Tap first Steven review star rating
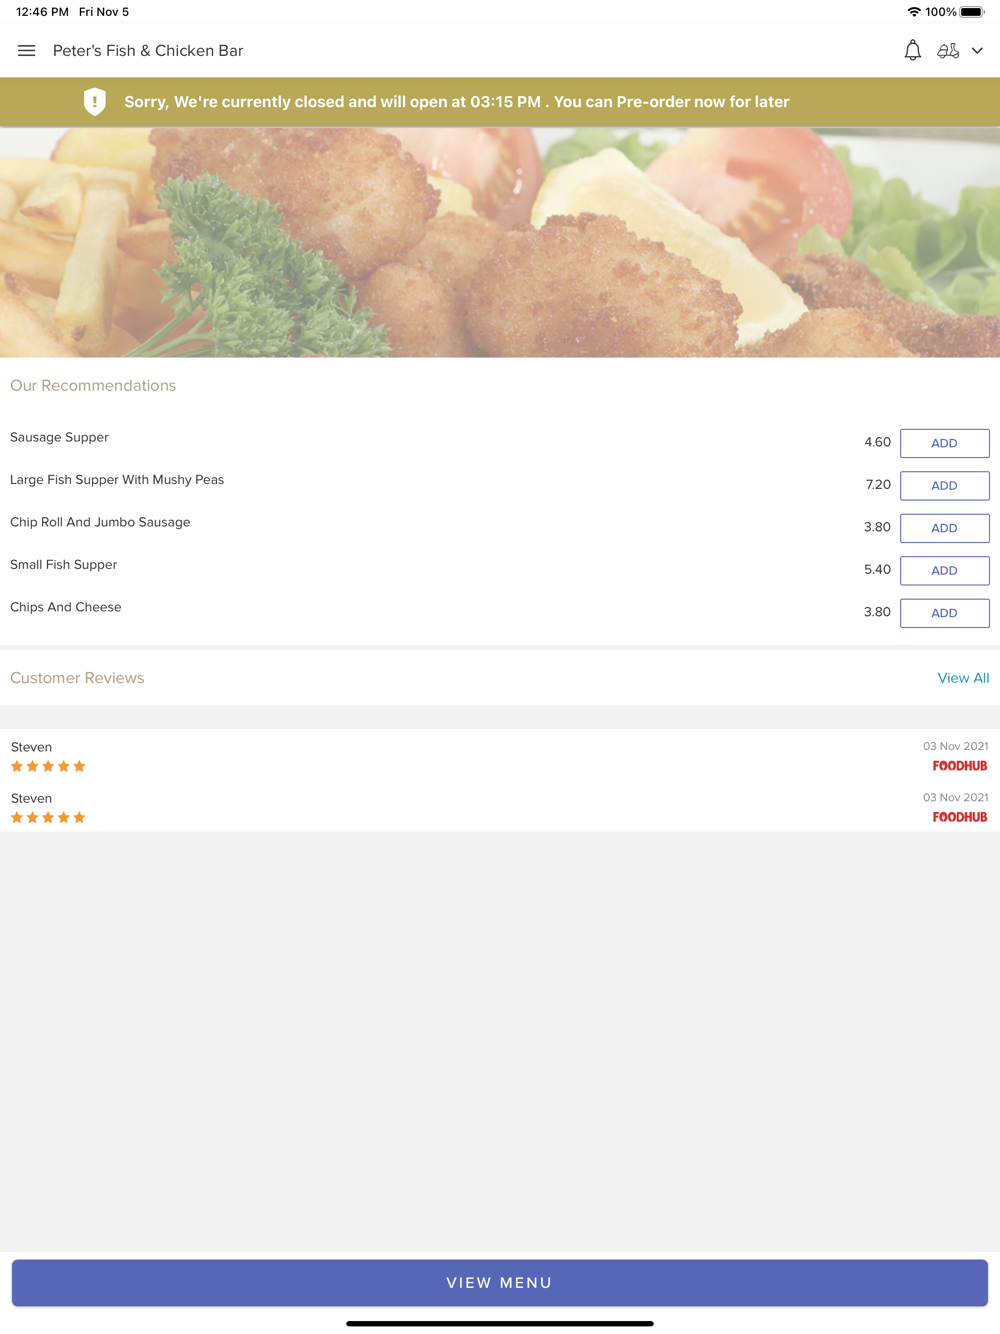 [x=48, y=767]
